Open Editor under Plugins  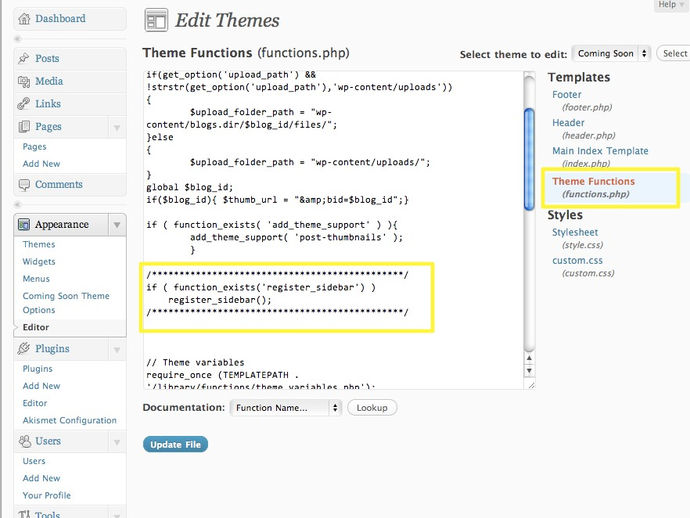(35, 403)
